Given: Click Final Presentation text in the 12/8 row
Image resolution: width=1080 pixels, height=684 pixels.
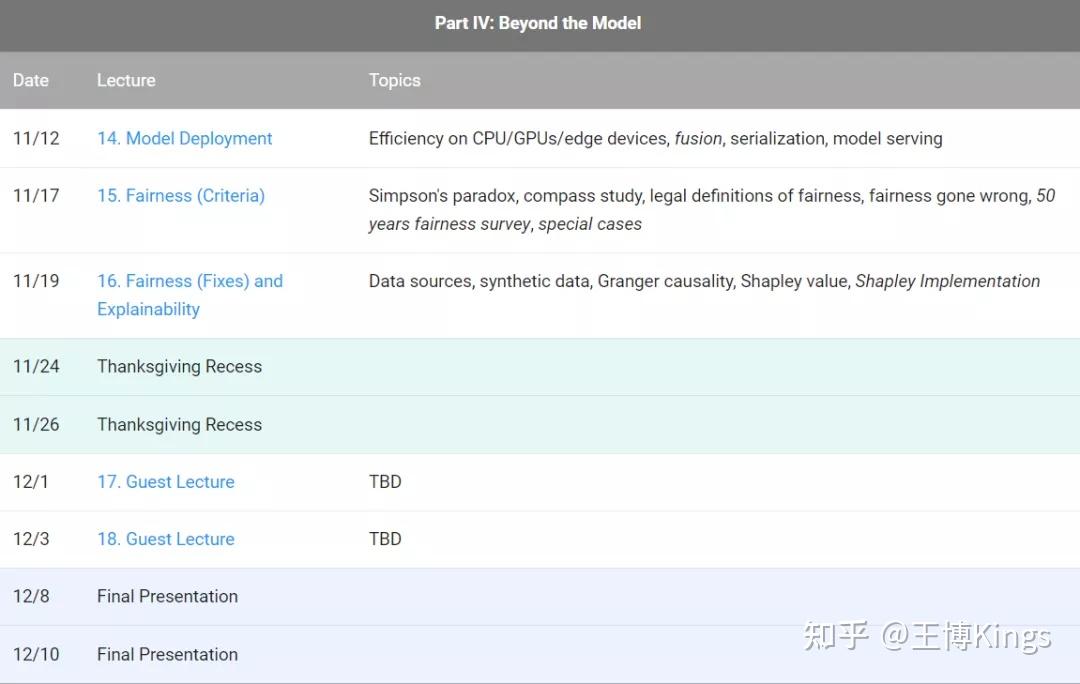Looking at the screenshot, I should tap(167, 596).
